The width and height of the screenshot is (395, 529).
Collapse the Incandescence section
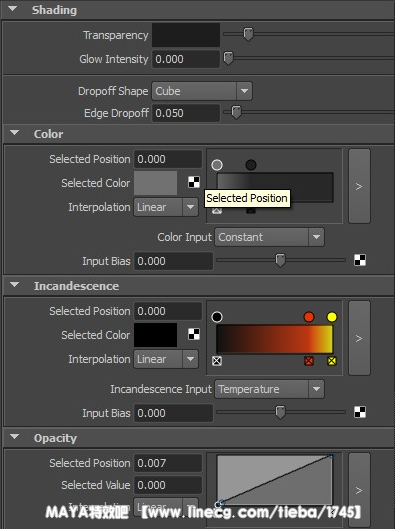[x=15, y=285]
